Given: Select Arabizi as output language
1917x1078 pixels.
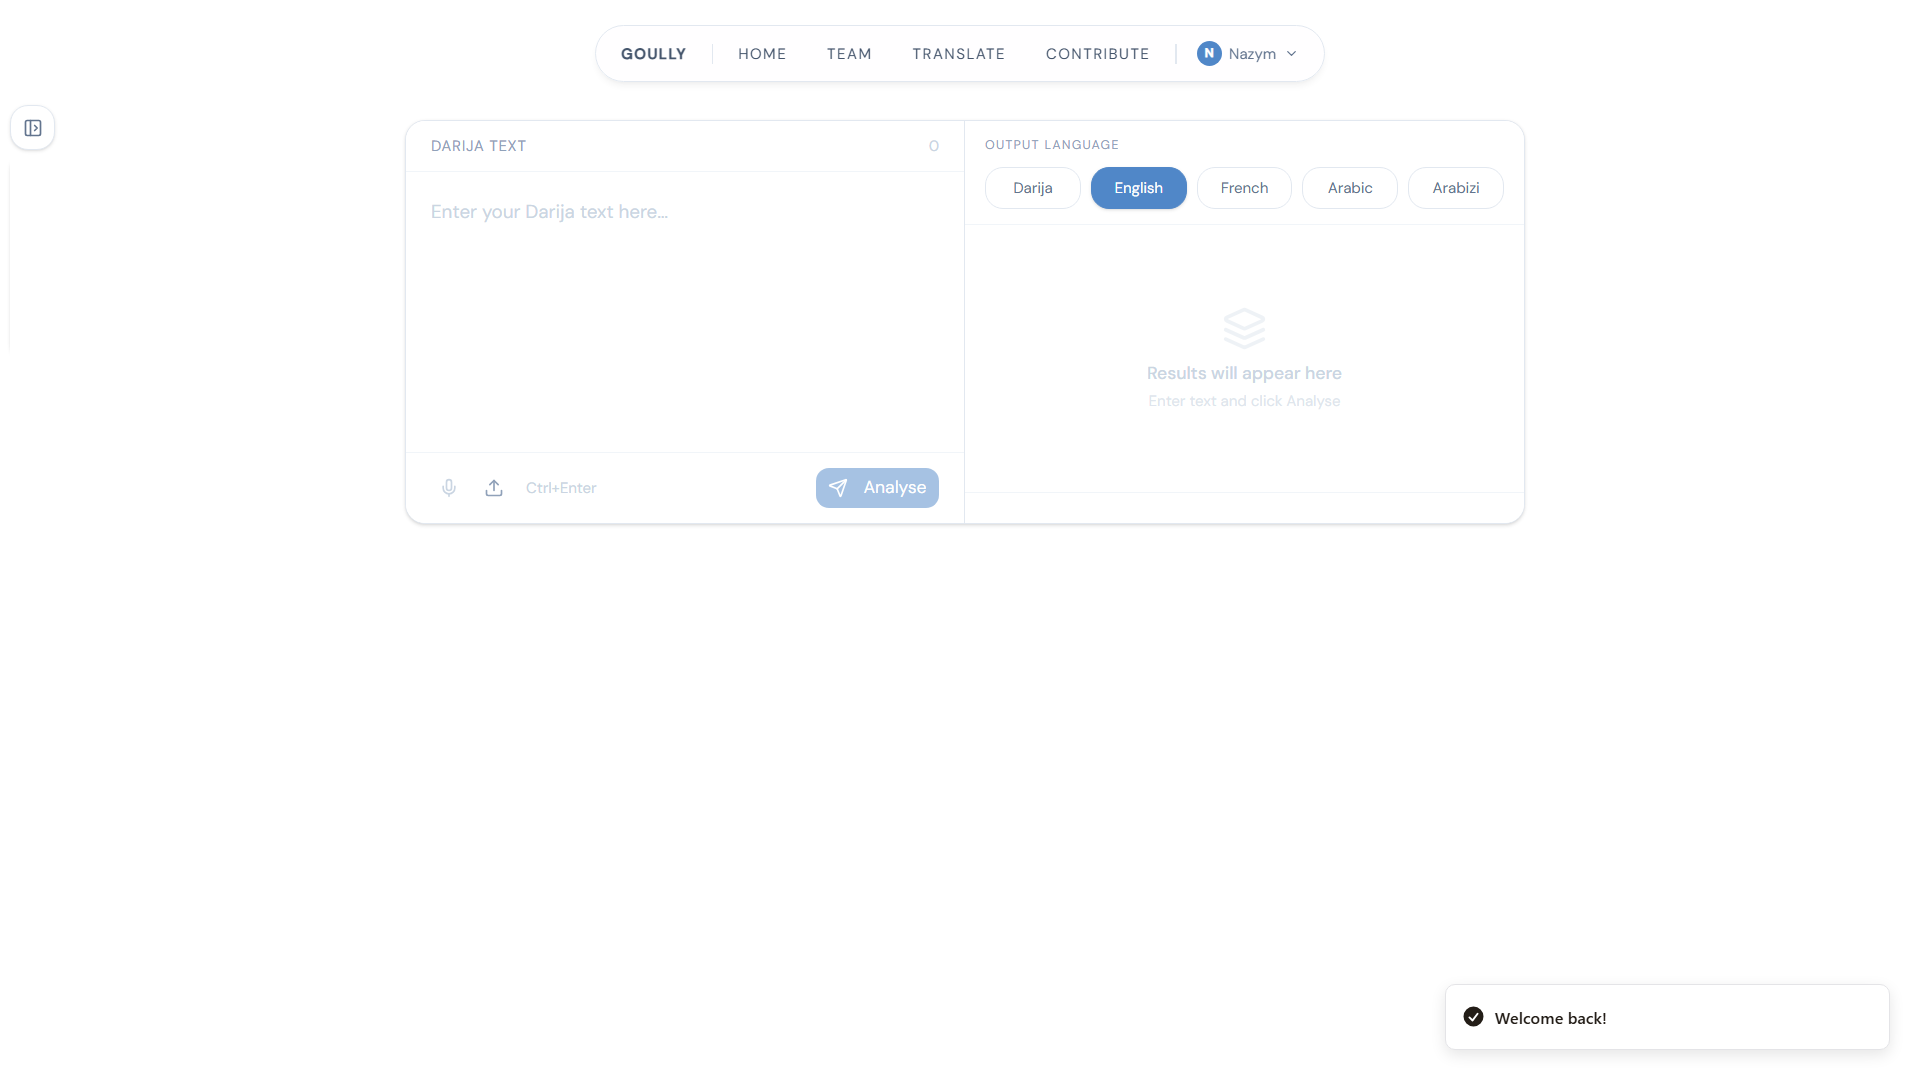Looking at the screenshot, I should [x=1455, y=188].
